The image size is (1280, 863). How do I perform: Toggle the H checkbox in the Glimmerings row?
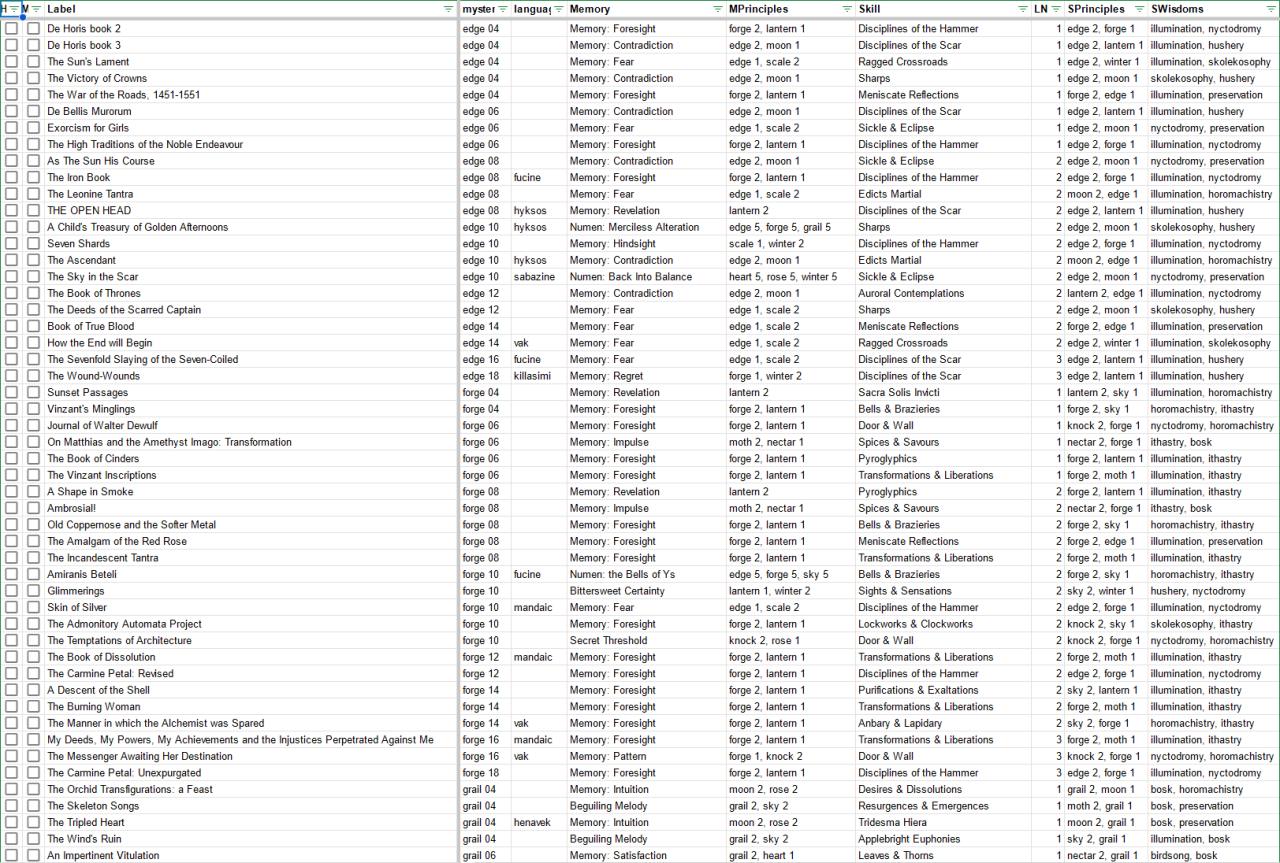tap(11, 591)
